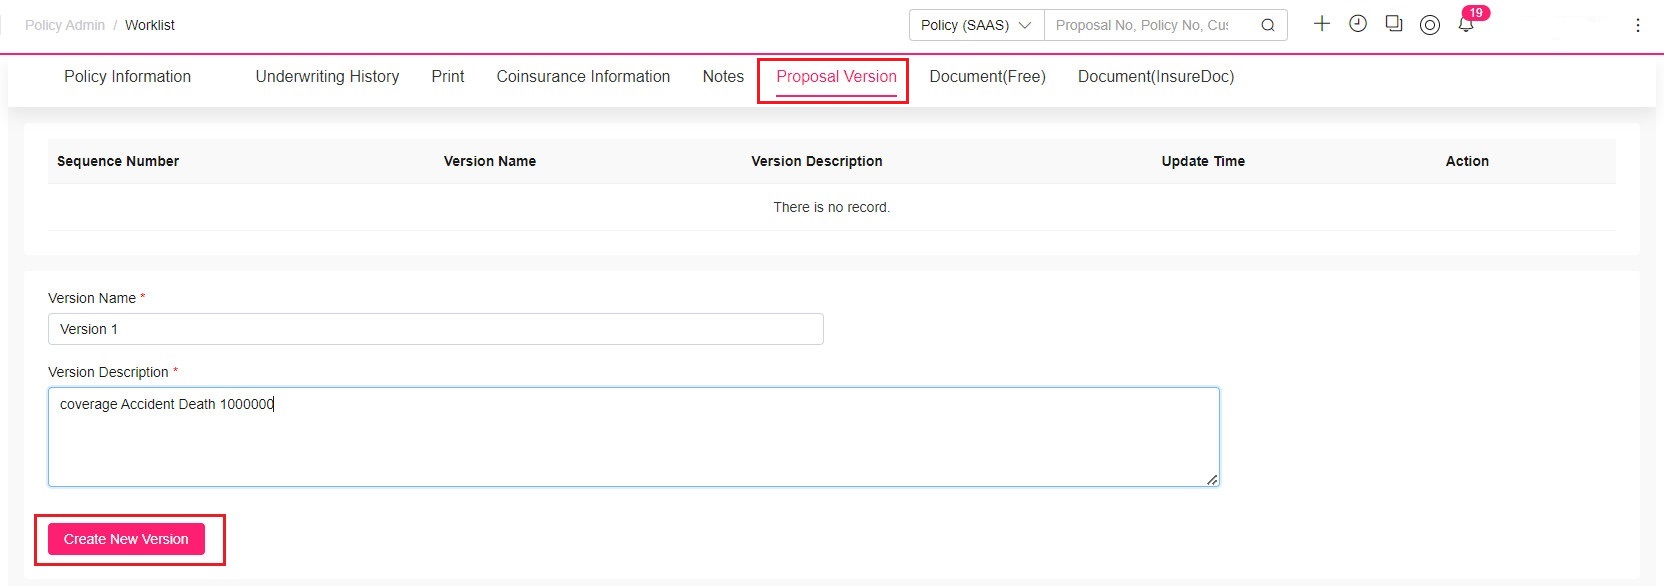Expand the Policy (SAAS) dropdown
Image resolution: width=1664 pixels, height=586 pixels.
pos(976,25)
